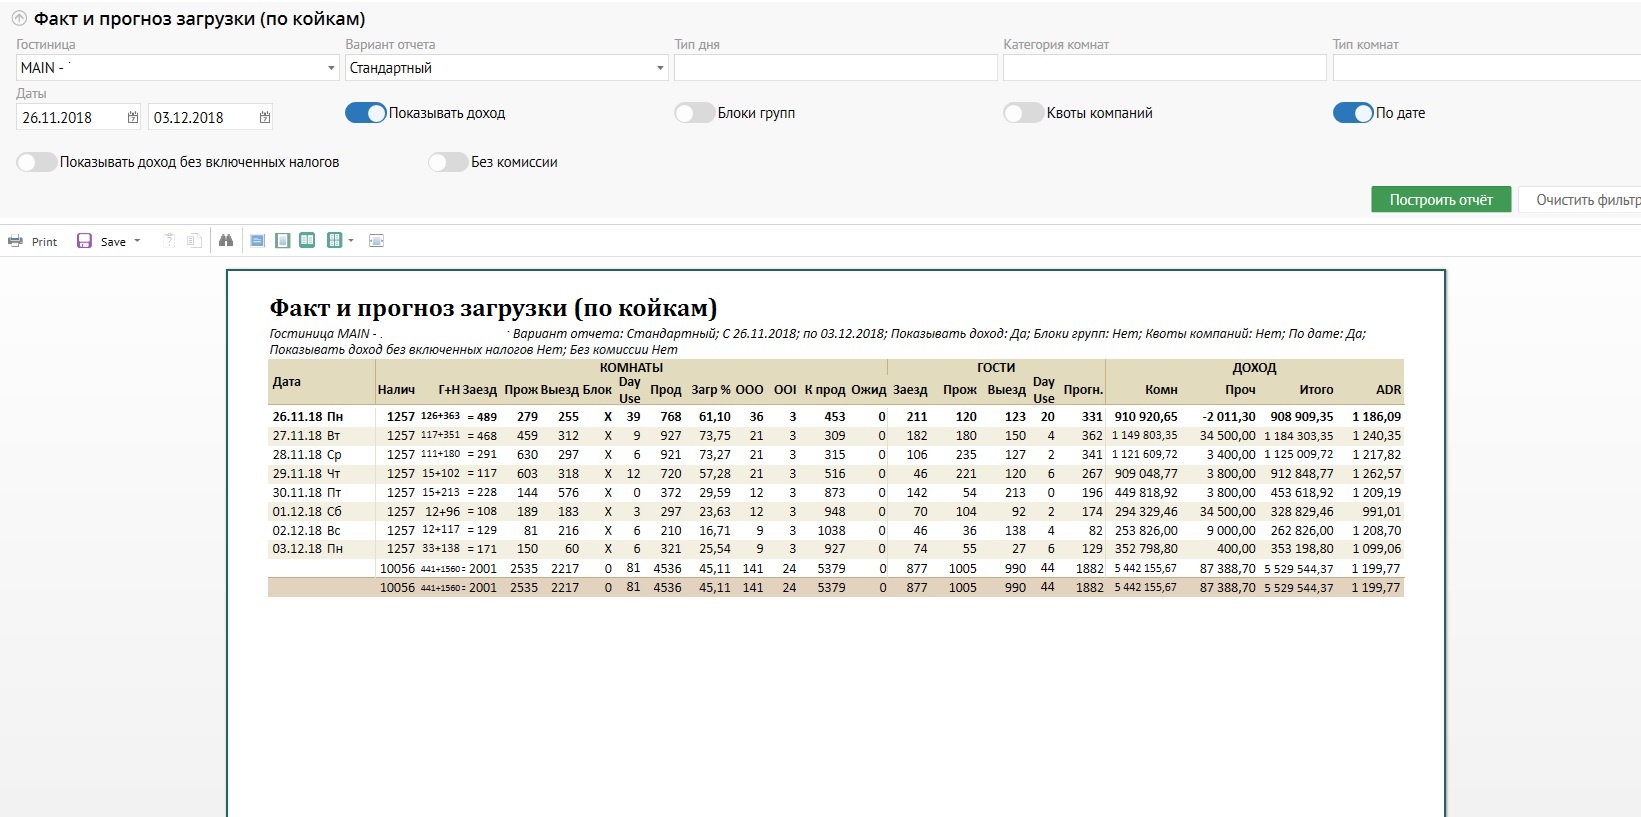Open the Вариант отчета dropdown
The image size is (1641, 817).
coord(660,68)
